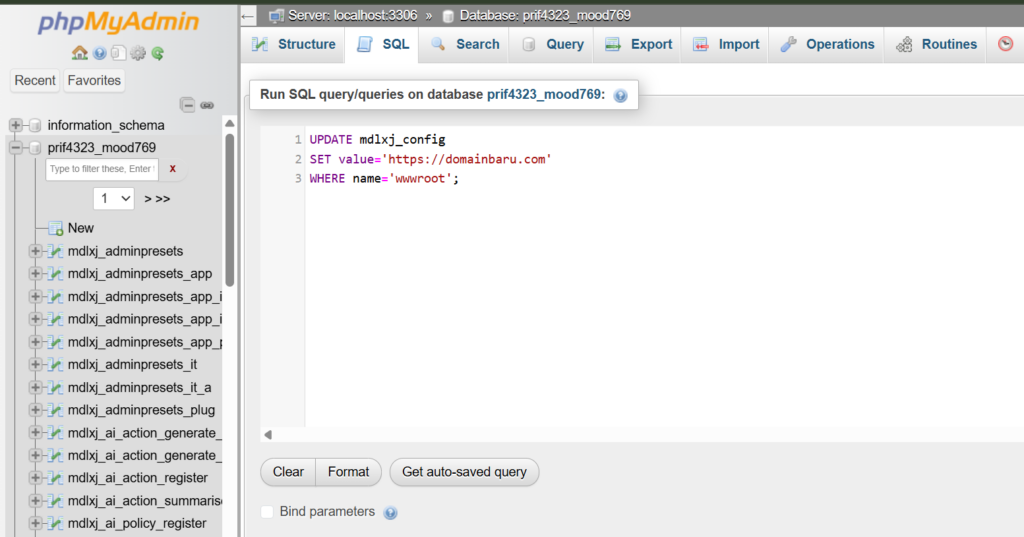Screen dimensions: 1024x537
Task: Go to the Export tab
Action: tap(638, 44)
